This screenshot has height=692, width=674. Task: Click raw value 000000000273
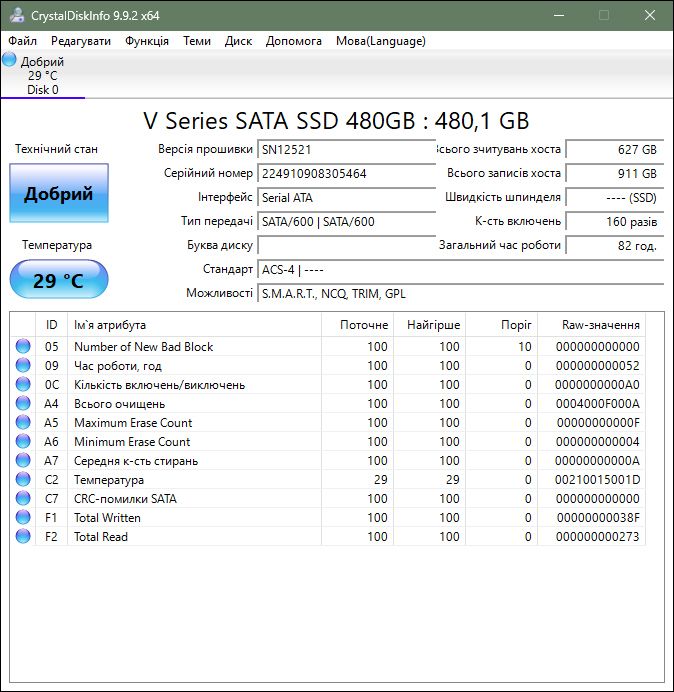point(598,537)
